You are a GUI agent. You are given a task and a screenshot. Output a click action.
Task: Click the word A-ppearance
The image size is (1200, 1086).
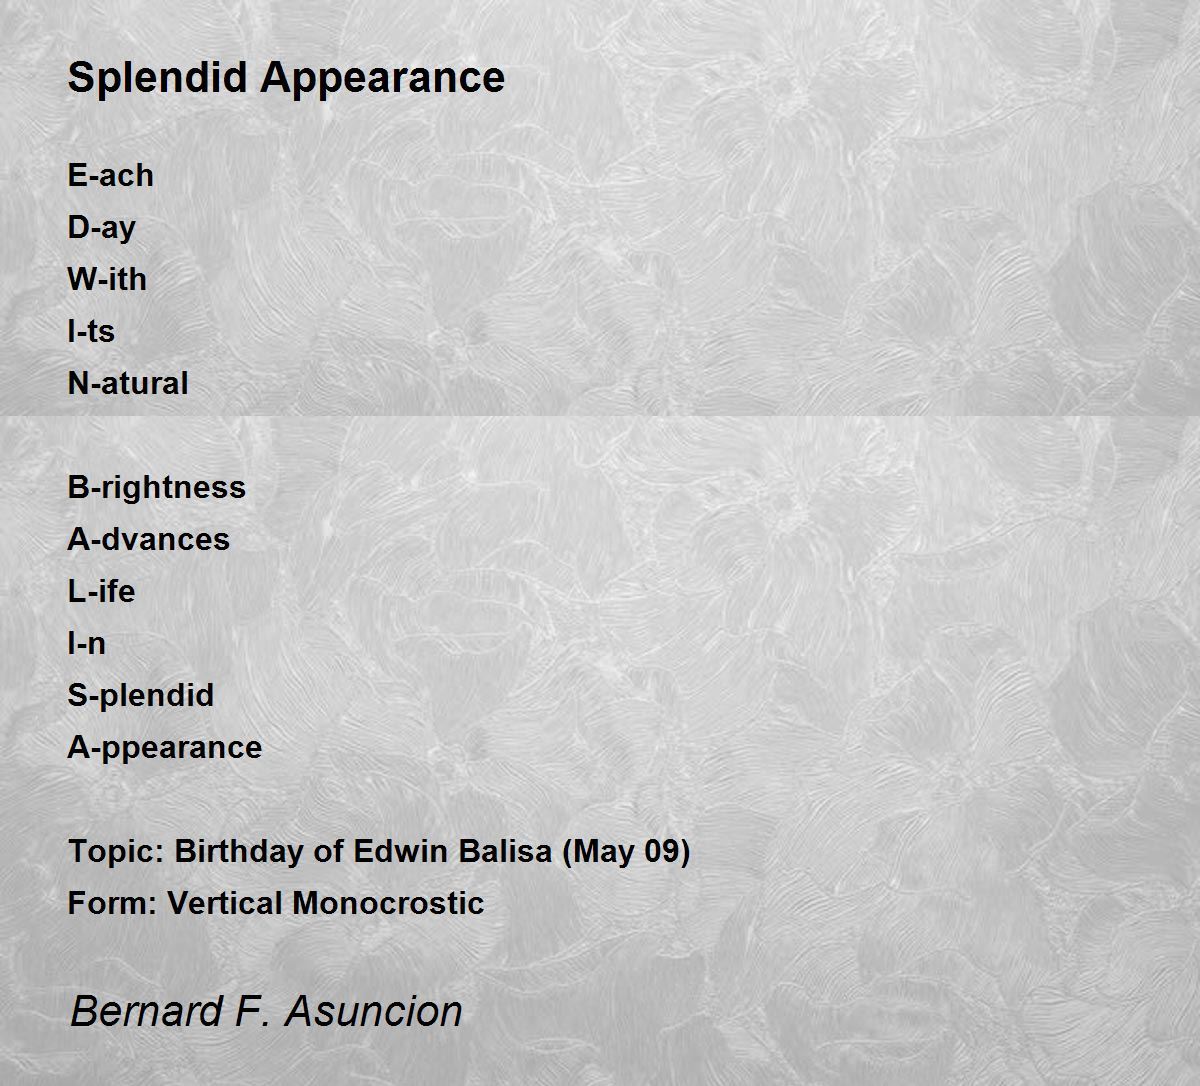pyautogui.click(x=165, y=747)
